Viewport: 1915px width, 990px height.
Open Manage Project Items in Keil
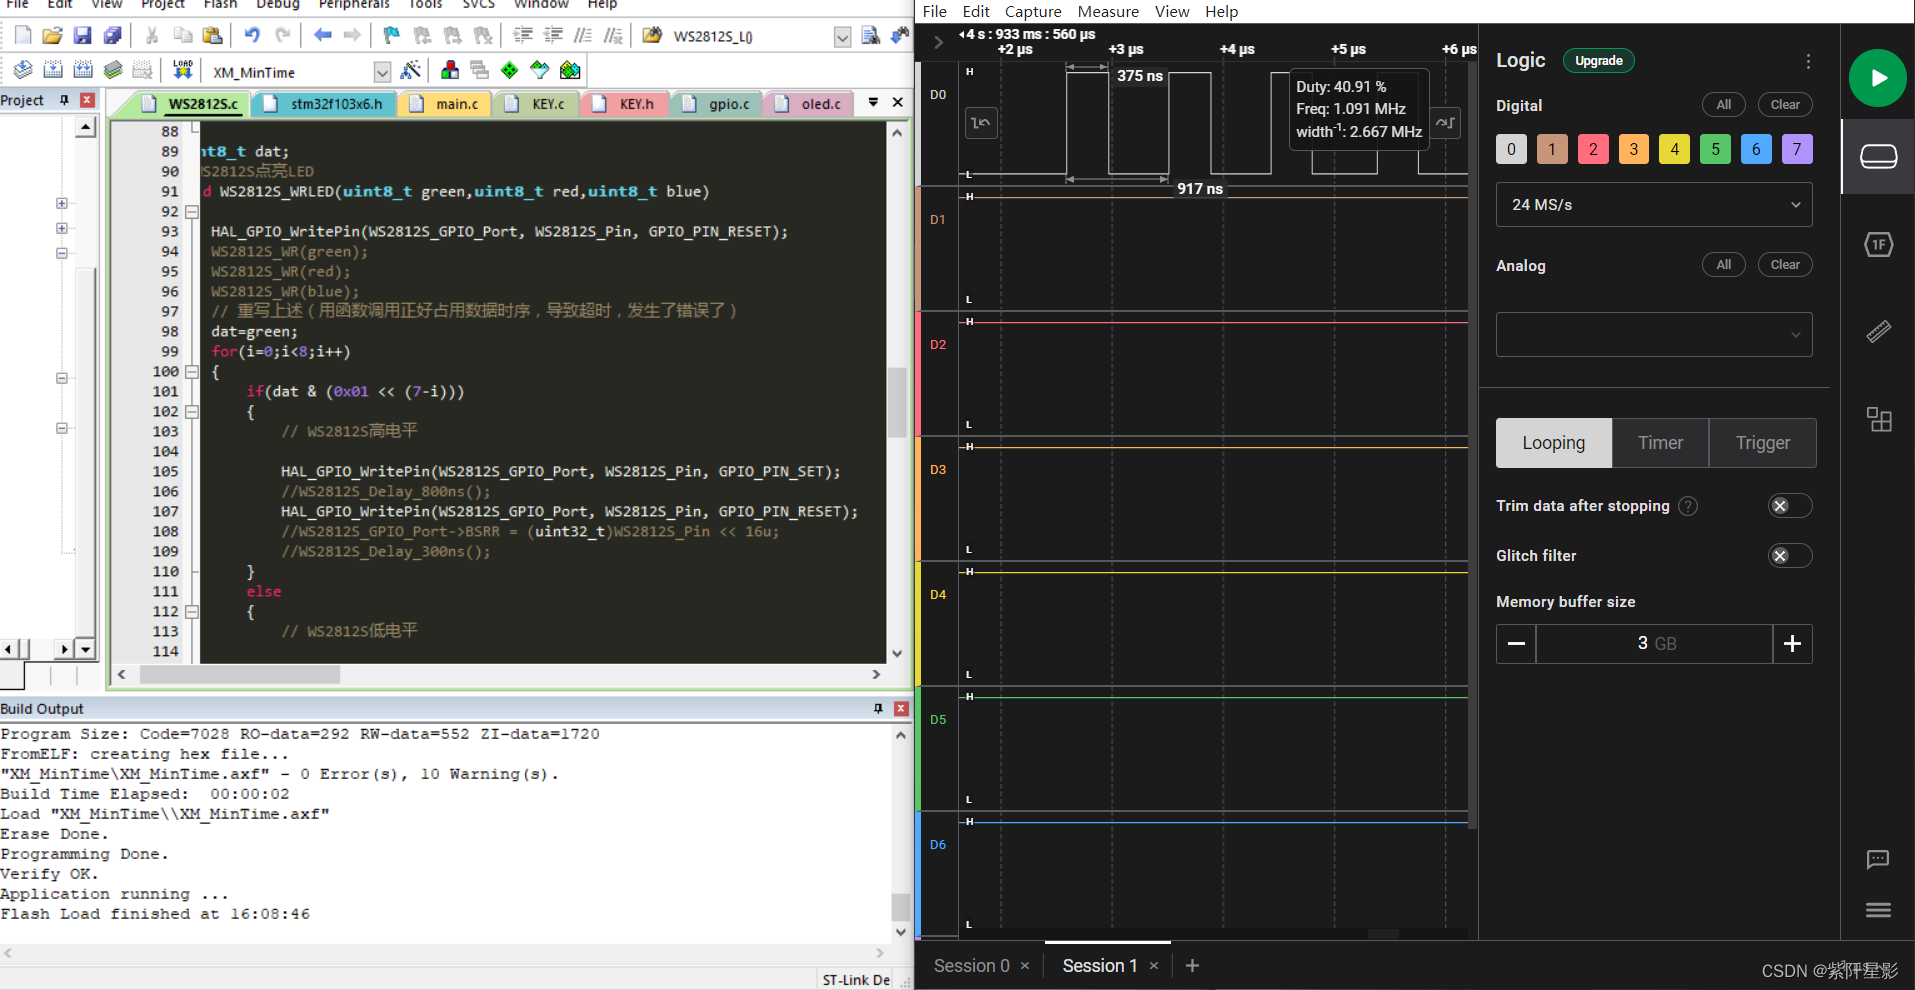450,70
